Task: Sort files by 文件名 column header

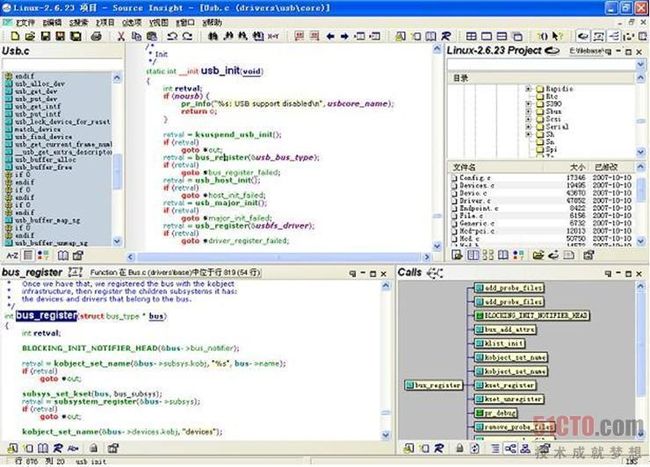Action: click(x=463, y=167)
